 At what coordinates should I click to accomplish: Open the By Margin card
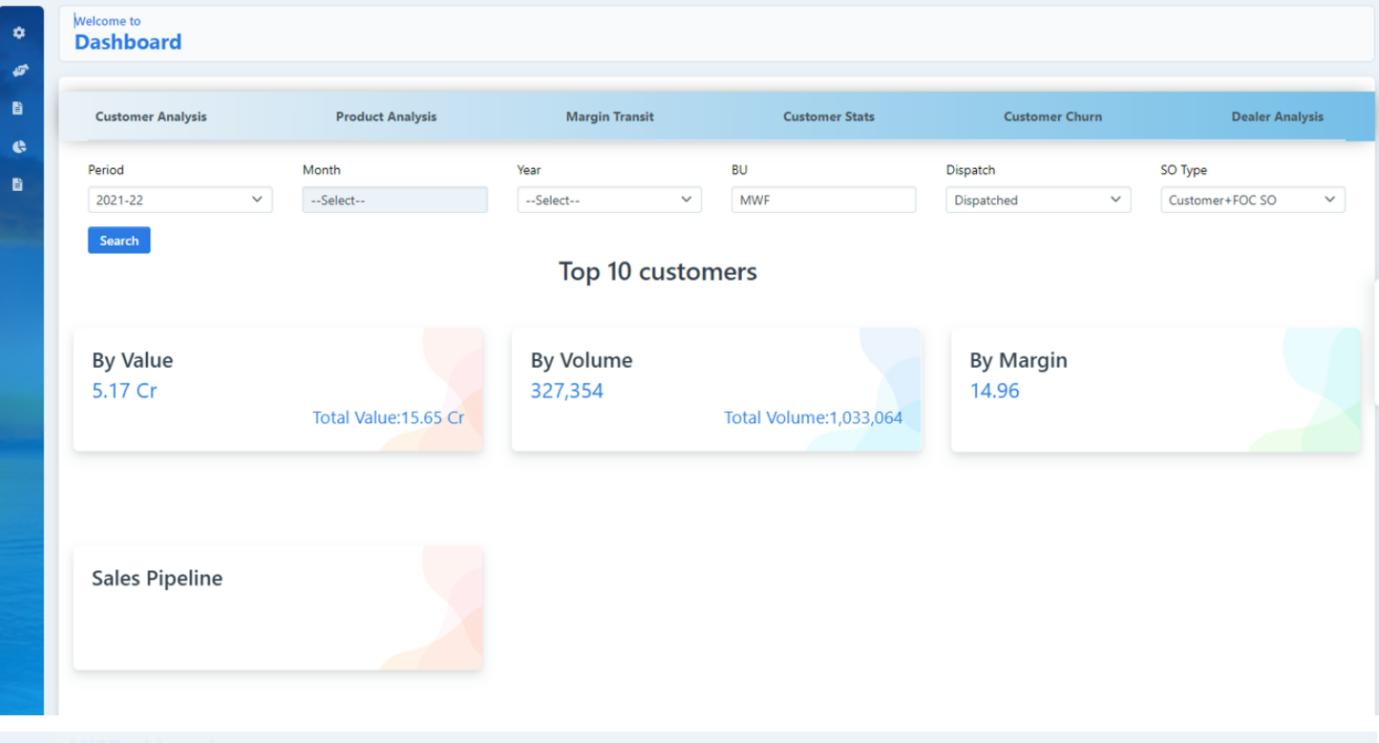[1155, 389]
